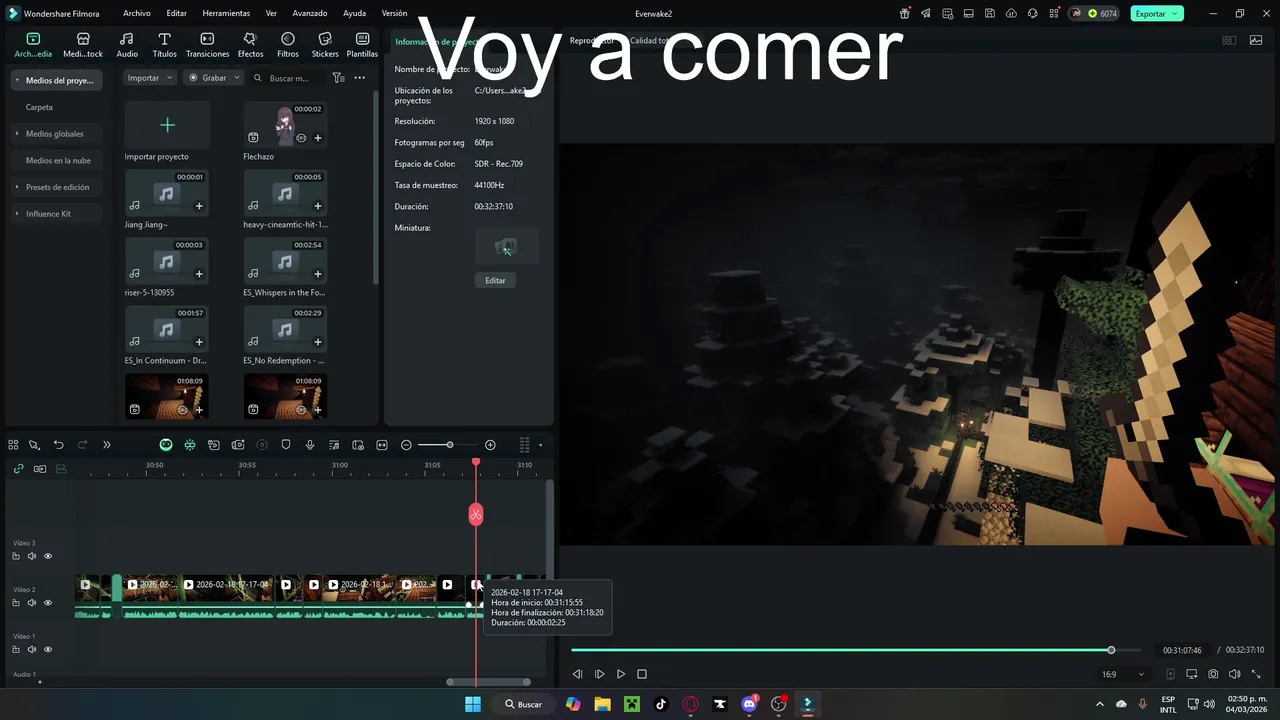This screenshot has width=1280, height=720.
Task: Mute the Vídeo 3 track
Action: pos(32,556)
